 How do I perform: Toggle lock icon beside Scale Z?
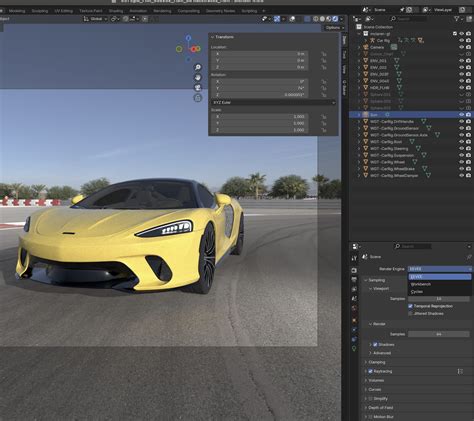(x=323, y=130)
